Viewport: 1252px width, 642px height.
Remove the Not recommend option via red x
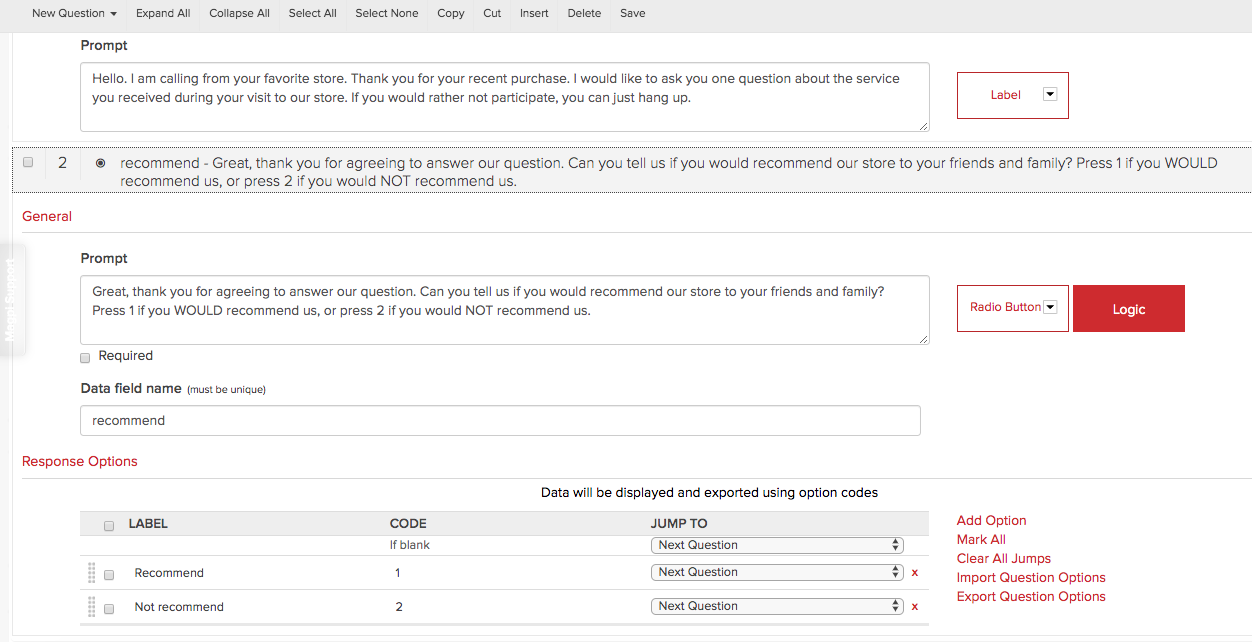(x=914, y=606)
